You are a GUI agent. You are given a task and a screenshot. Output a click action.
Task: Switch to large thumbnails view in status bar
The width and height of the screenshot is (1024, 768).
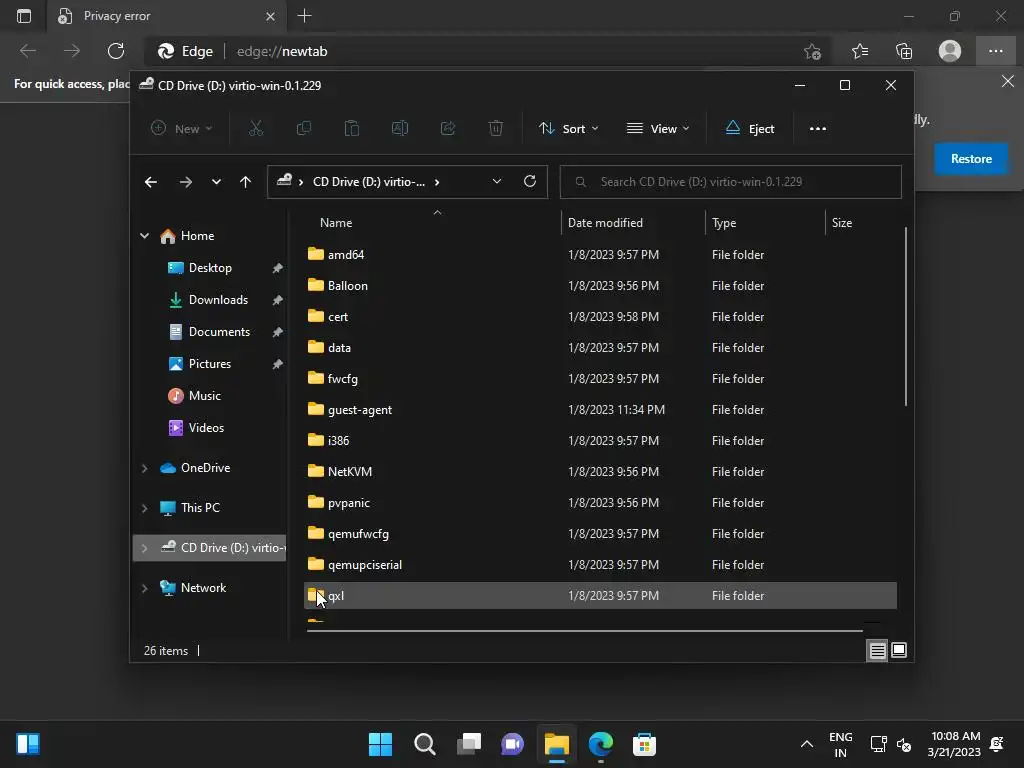pyautogui.click(x=899, y=650)
